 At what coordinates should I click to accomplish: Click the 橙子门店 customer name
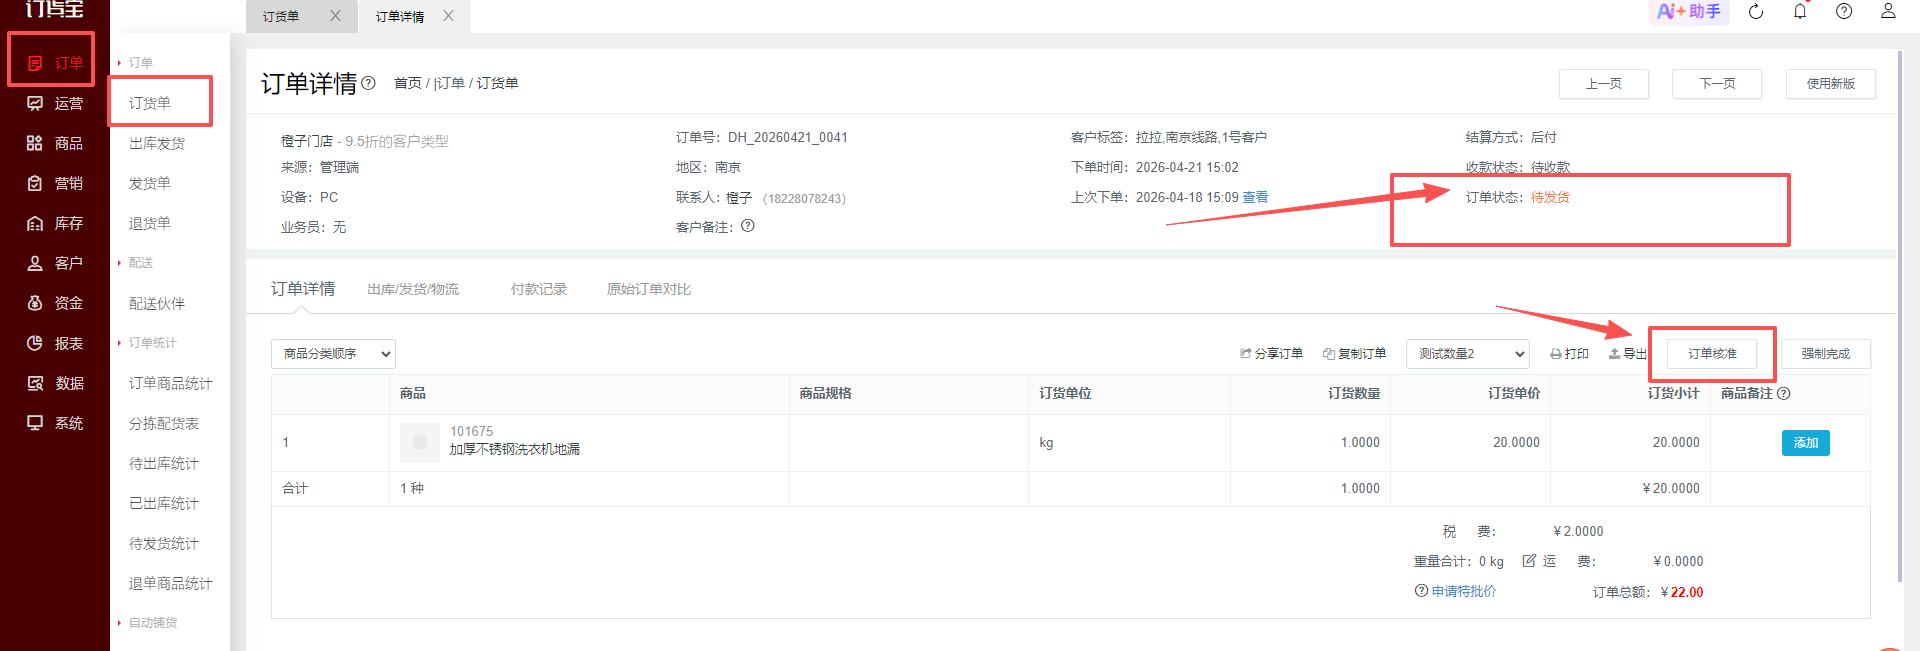pyautogui.click(x=307, y=141)
